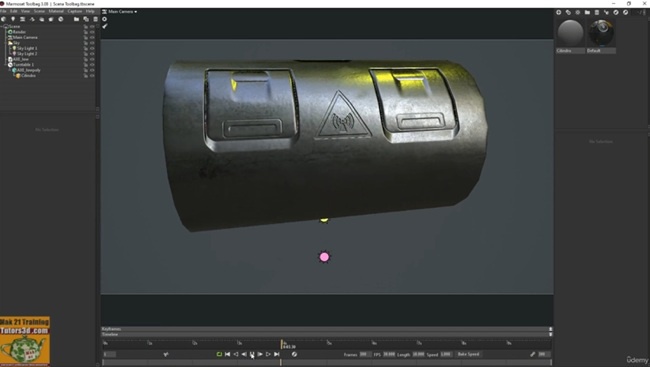Toggle visibility eye of Cilindro row
The width and height of the screenshot is (650, 367).
(x=92, y=75)
